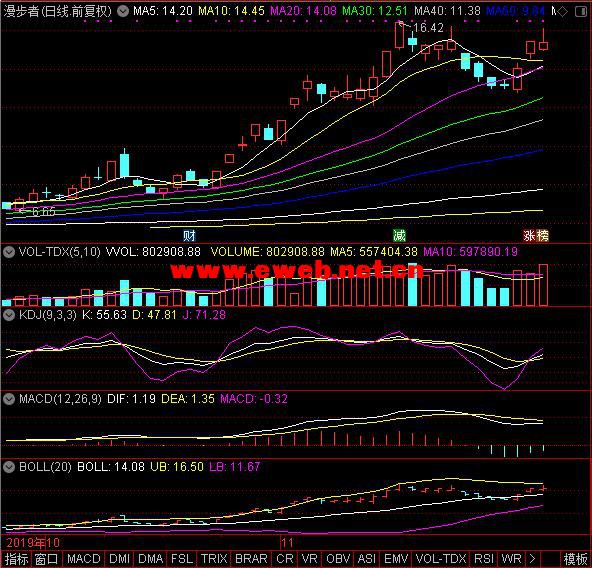
Task: Click the 财 financial marker icon
Action: 189,236
